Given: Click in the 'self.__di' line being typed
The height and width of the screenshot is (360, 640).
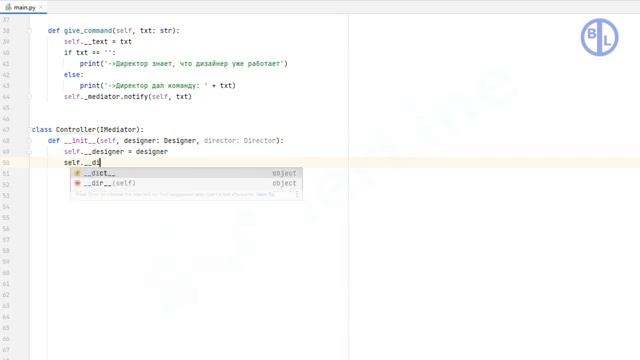Looking at the screenshot, I should [82, 163].
